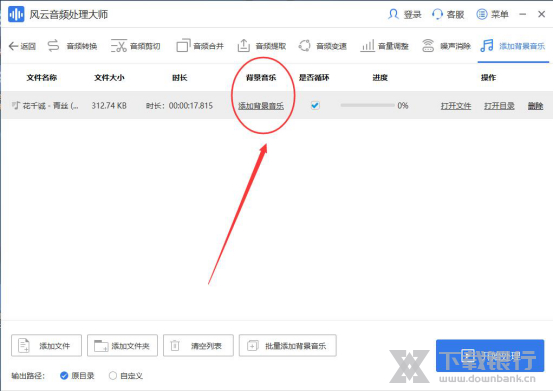Click the 客服 text label
Screen dimensions: 554x391
click(x=455, y=14)
